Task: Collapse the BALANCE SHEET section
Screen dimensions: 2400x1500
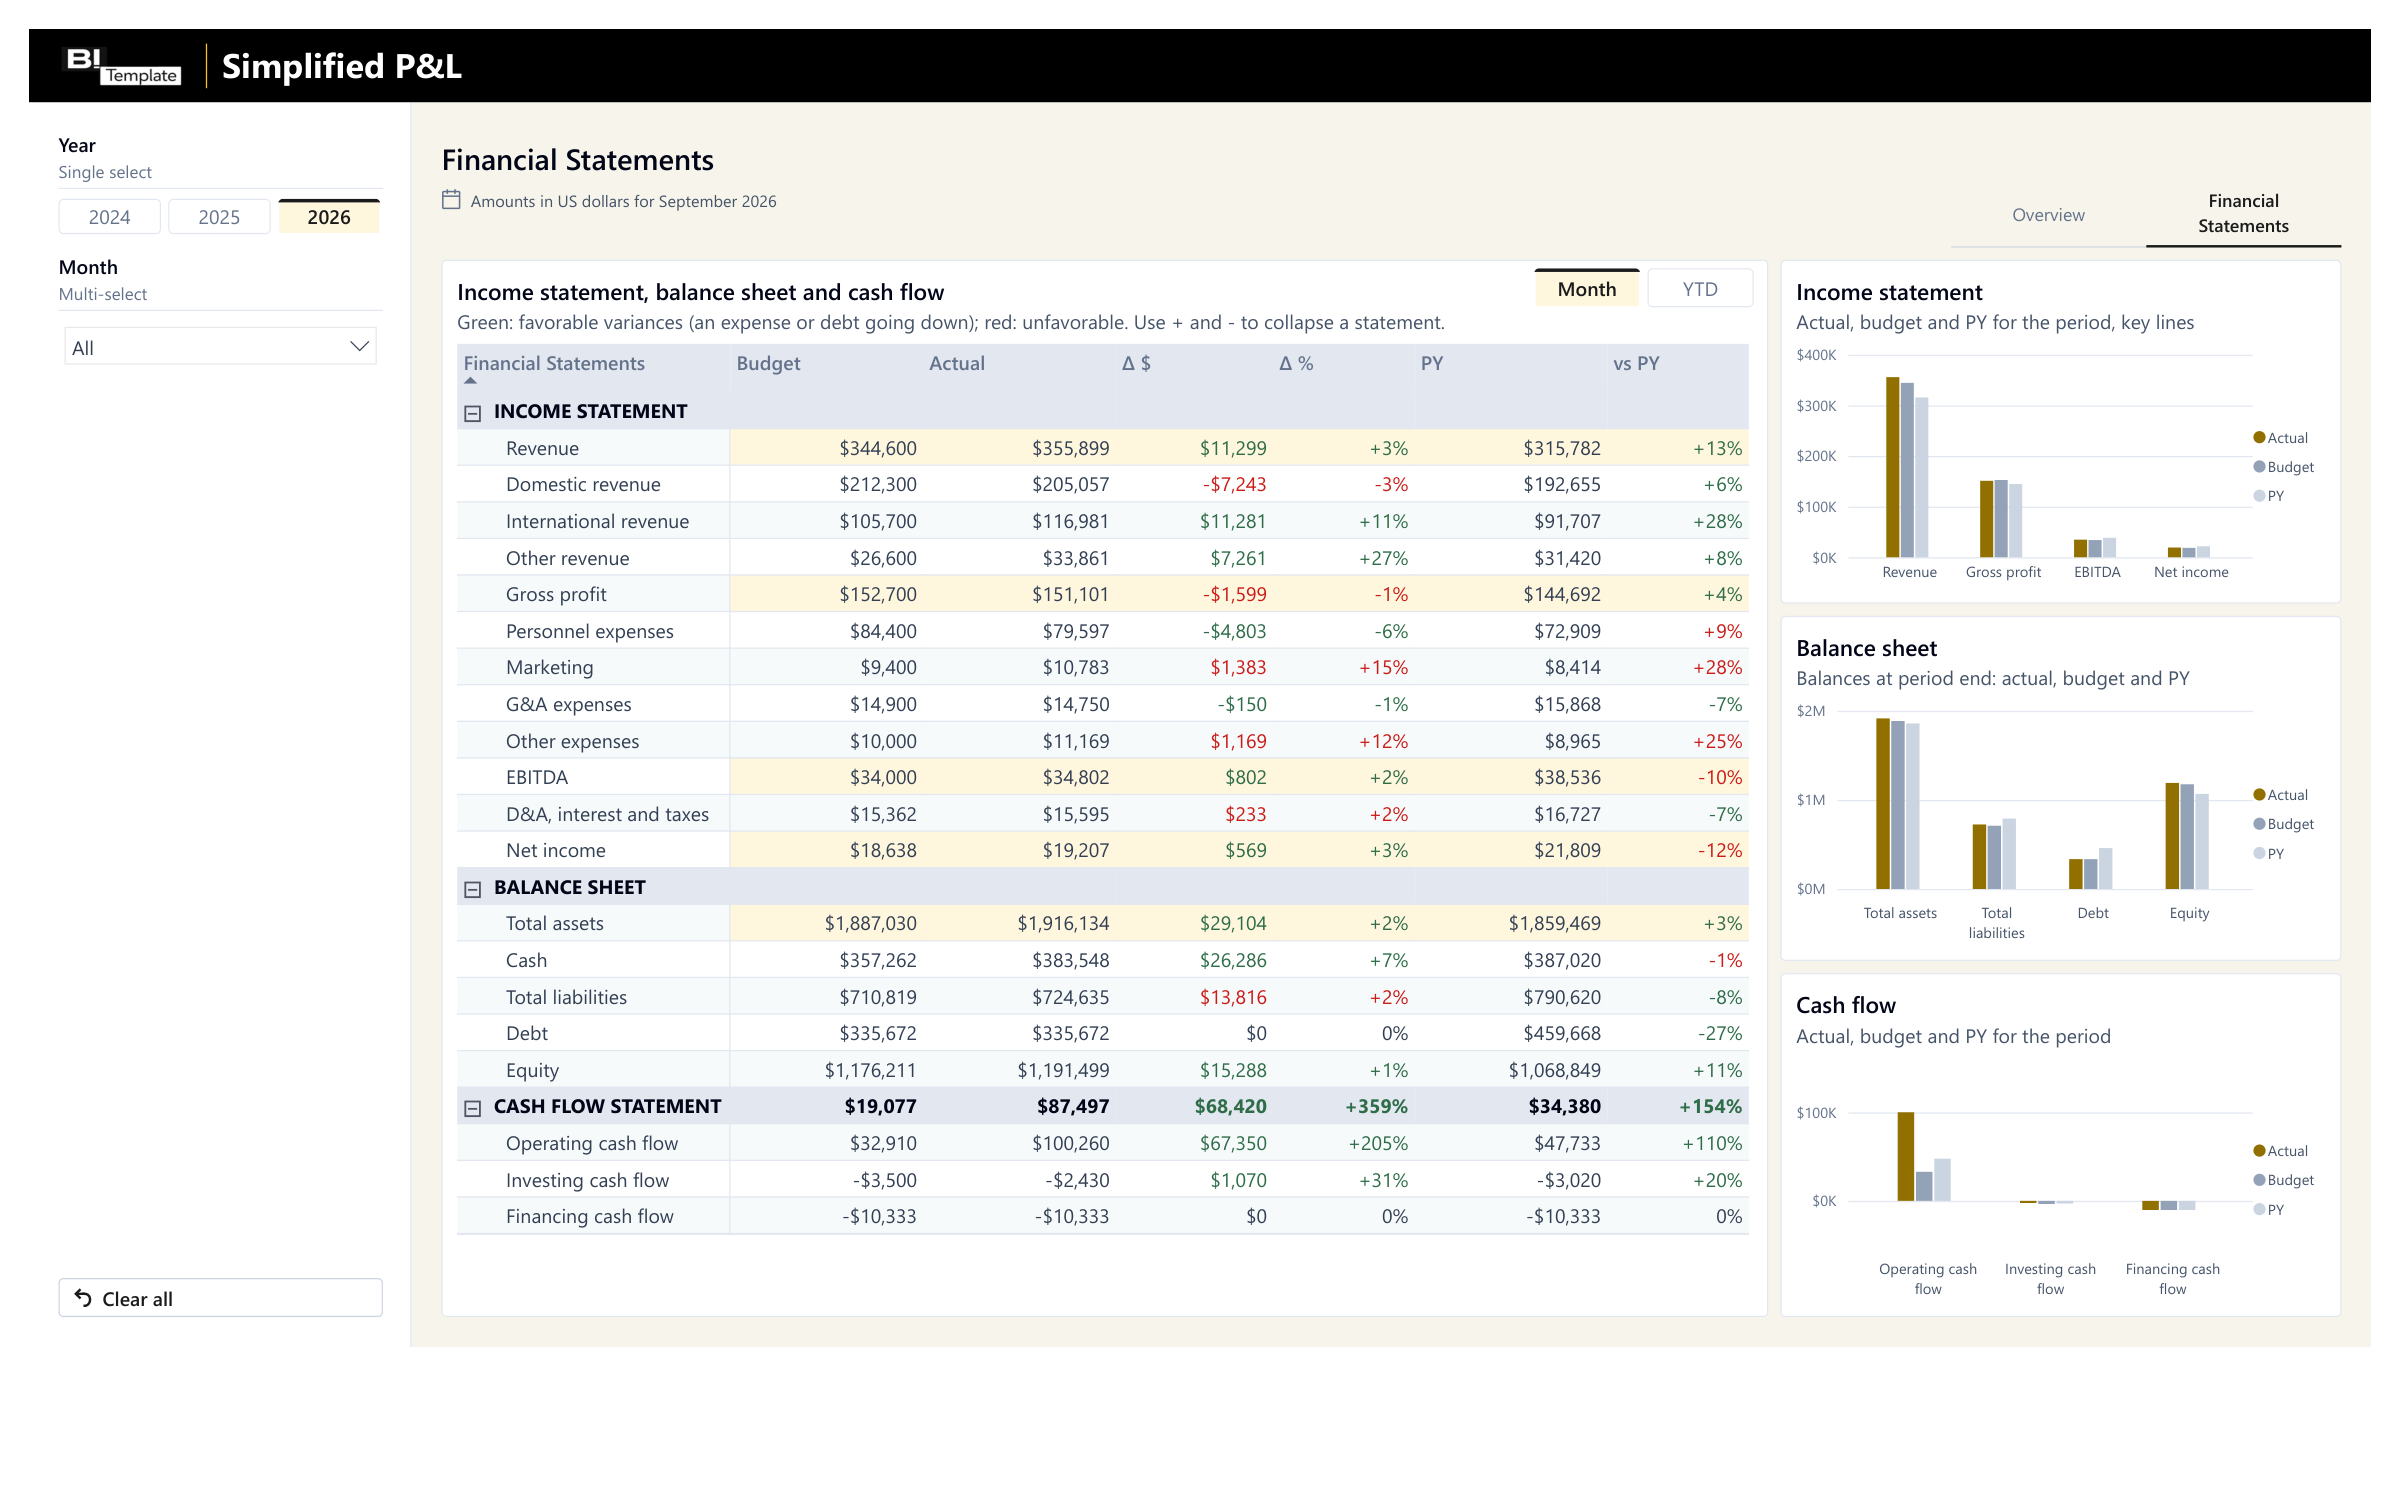Action: click(473, 889)
